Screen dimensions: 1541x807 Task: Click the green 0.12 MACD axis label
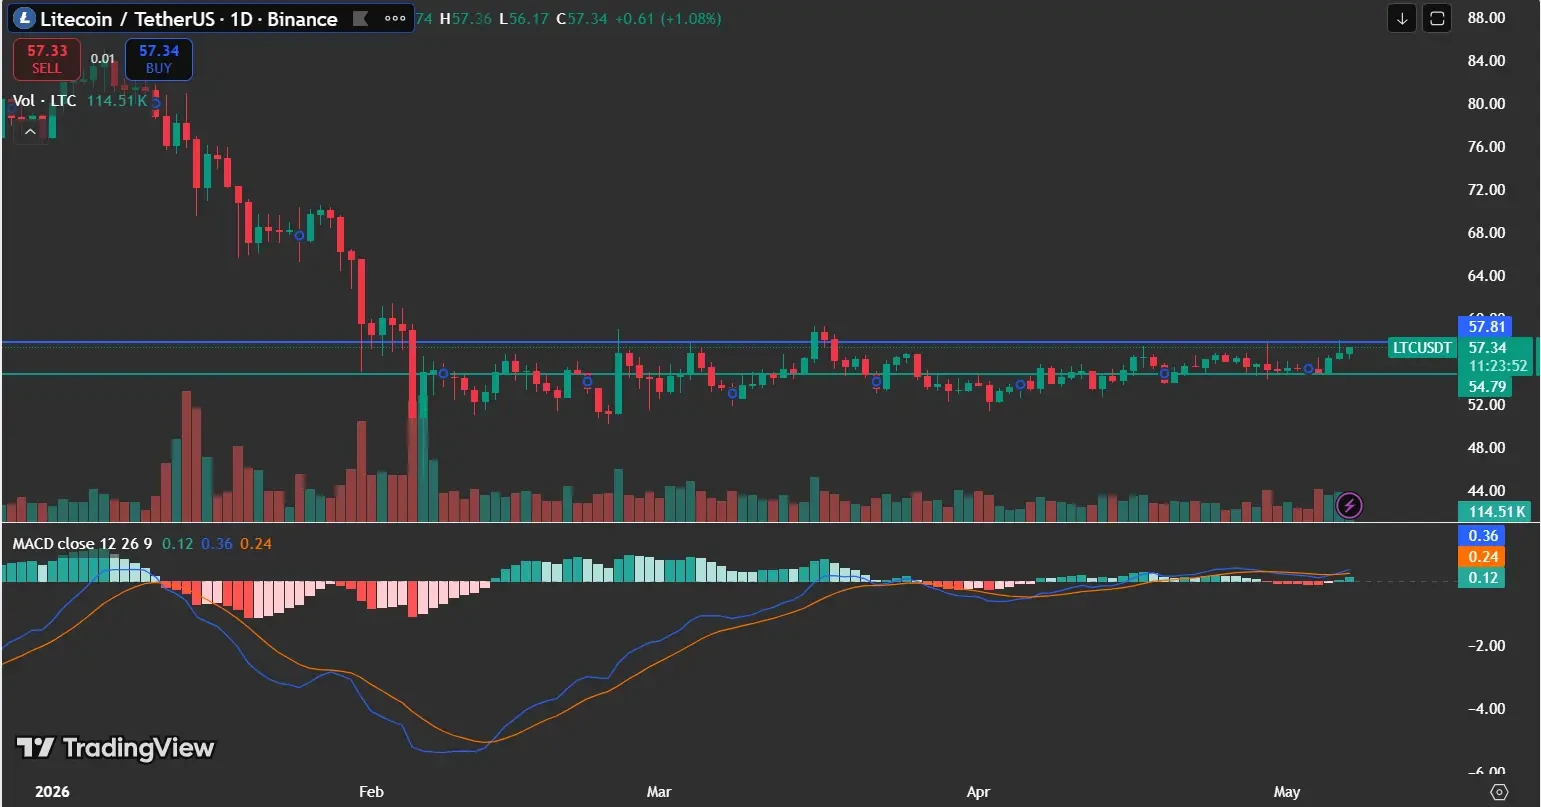pyautogui.click(x=1482, y=578)
